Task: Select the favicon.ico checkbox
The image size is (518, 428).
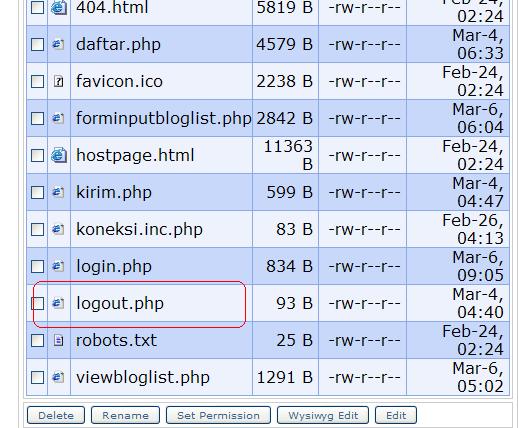Action: pyautogui.click(x=37, y=81)
